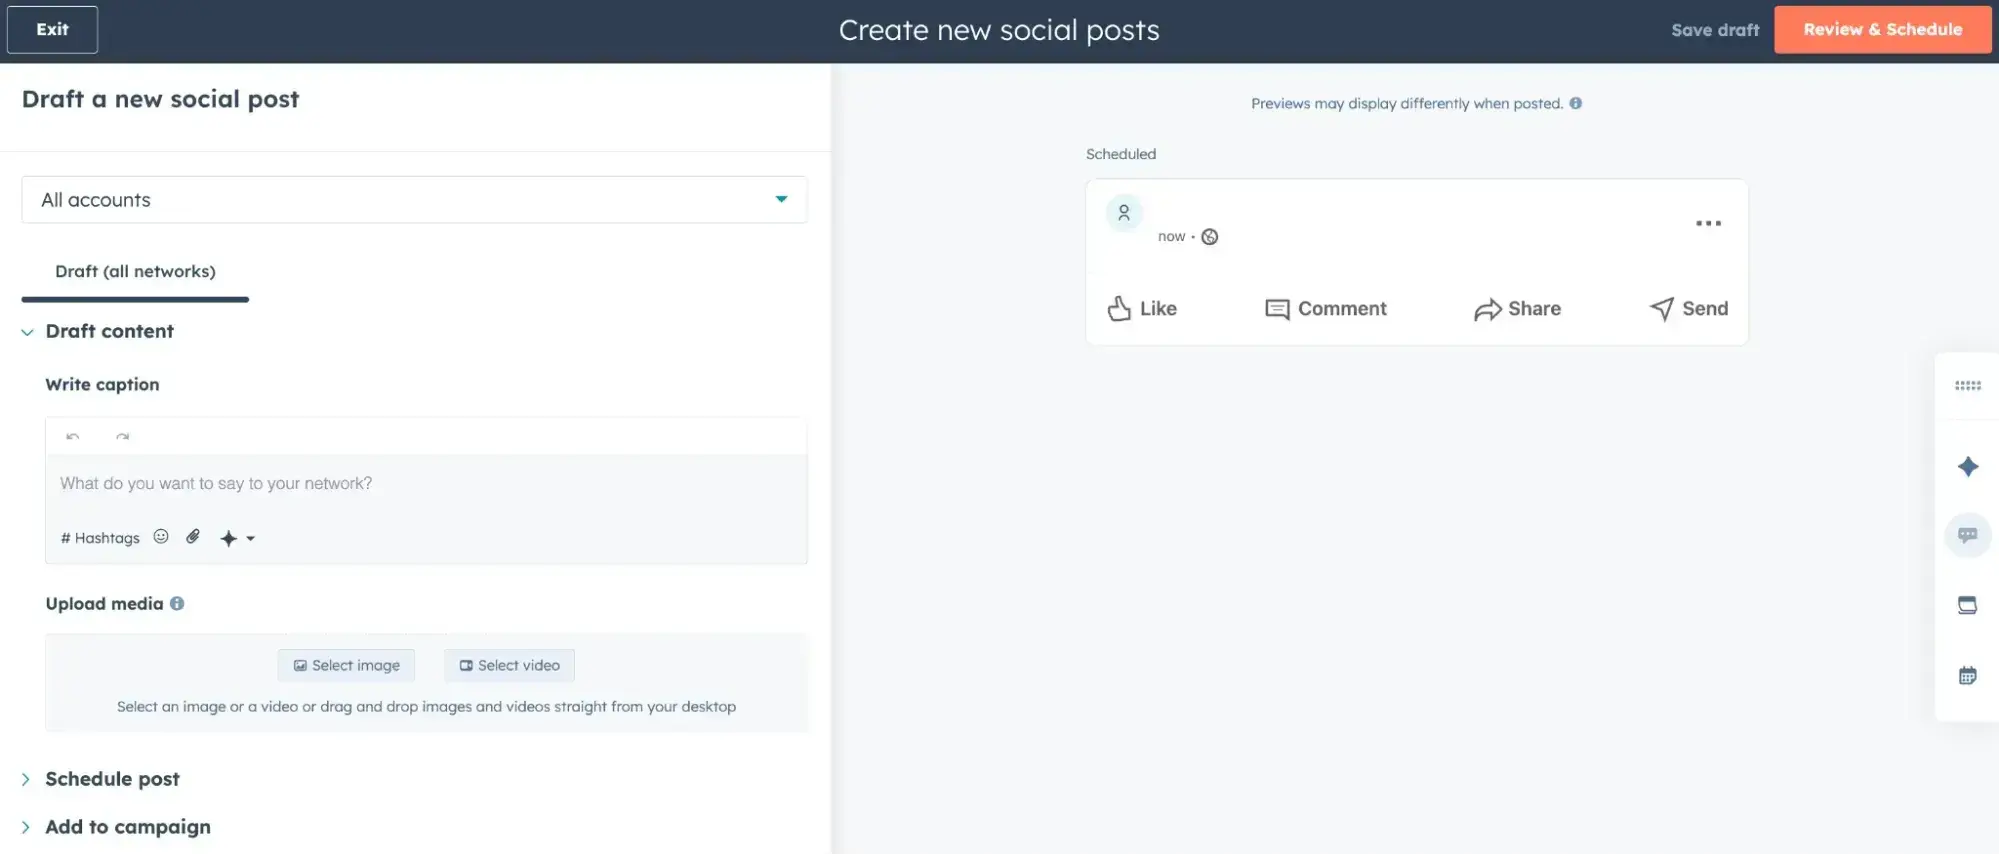The image size is (1999, 855).
Task: Click the grid dots icon in right sidebar
Action: coord(1967,386)
